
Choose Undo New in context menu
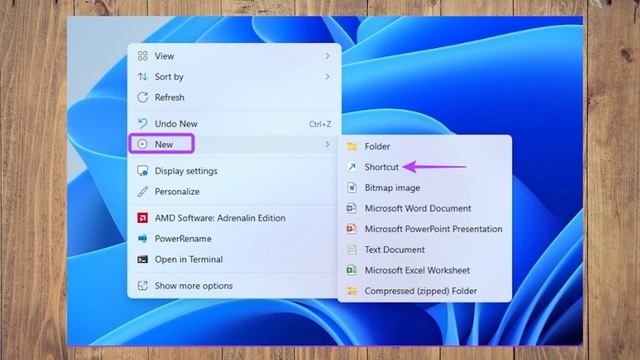(x=234, y=123)
